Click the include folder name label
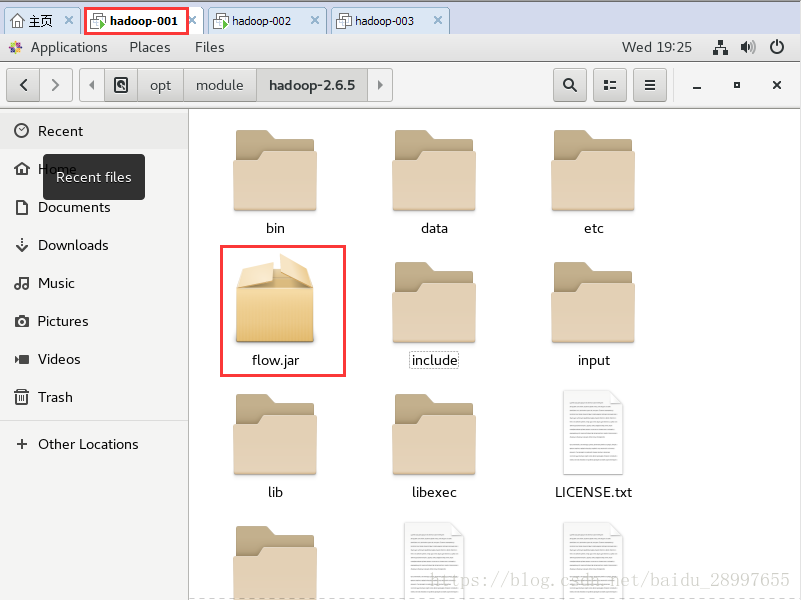Viewport: 801px width, 600px height. click(x=434, y=361)
